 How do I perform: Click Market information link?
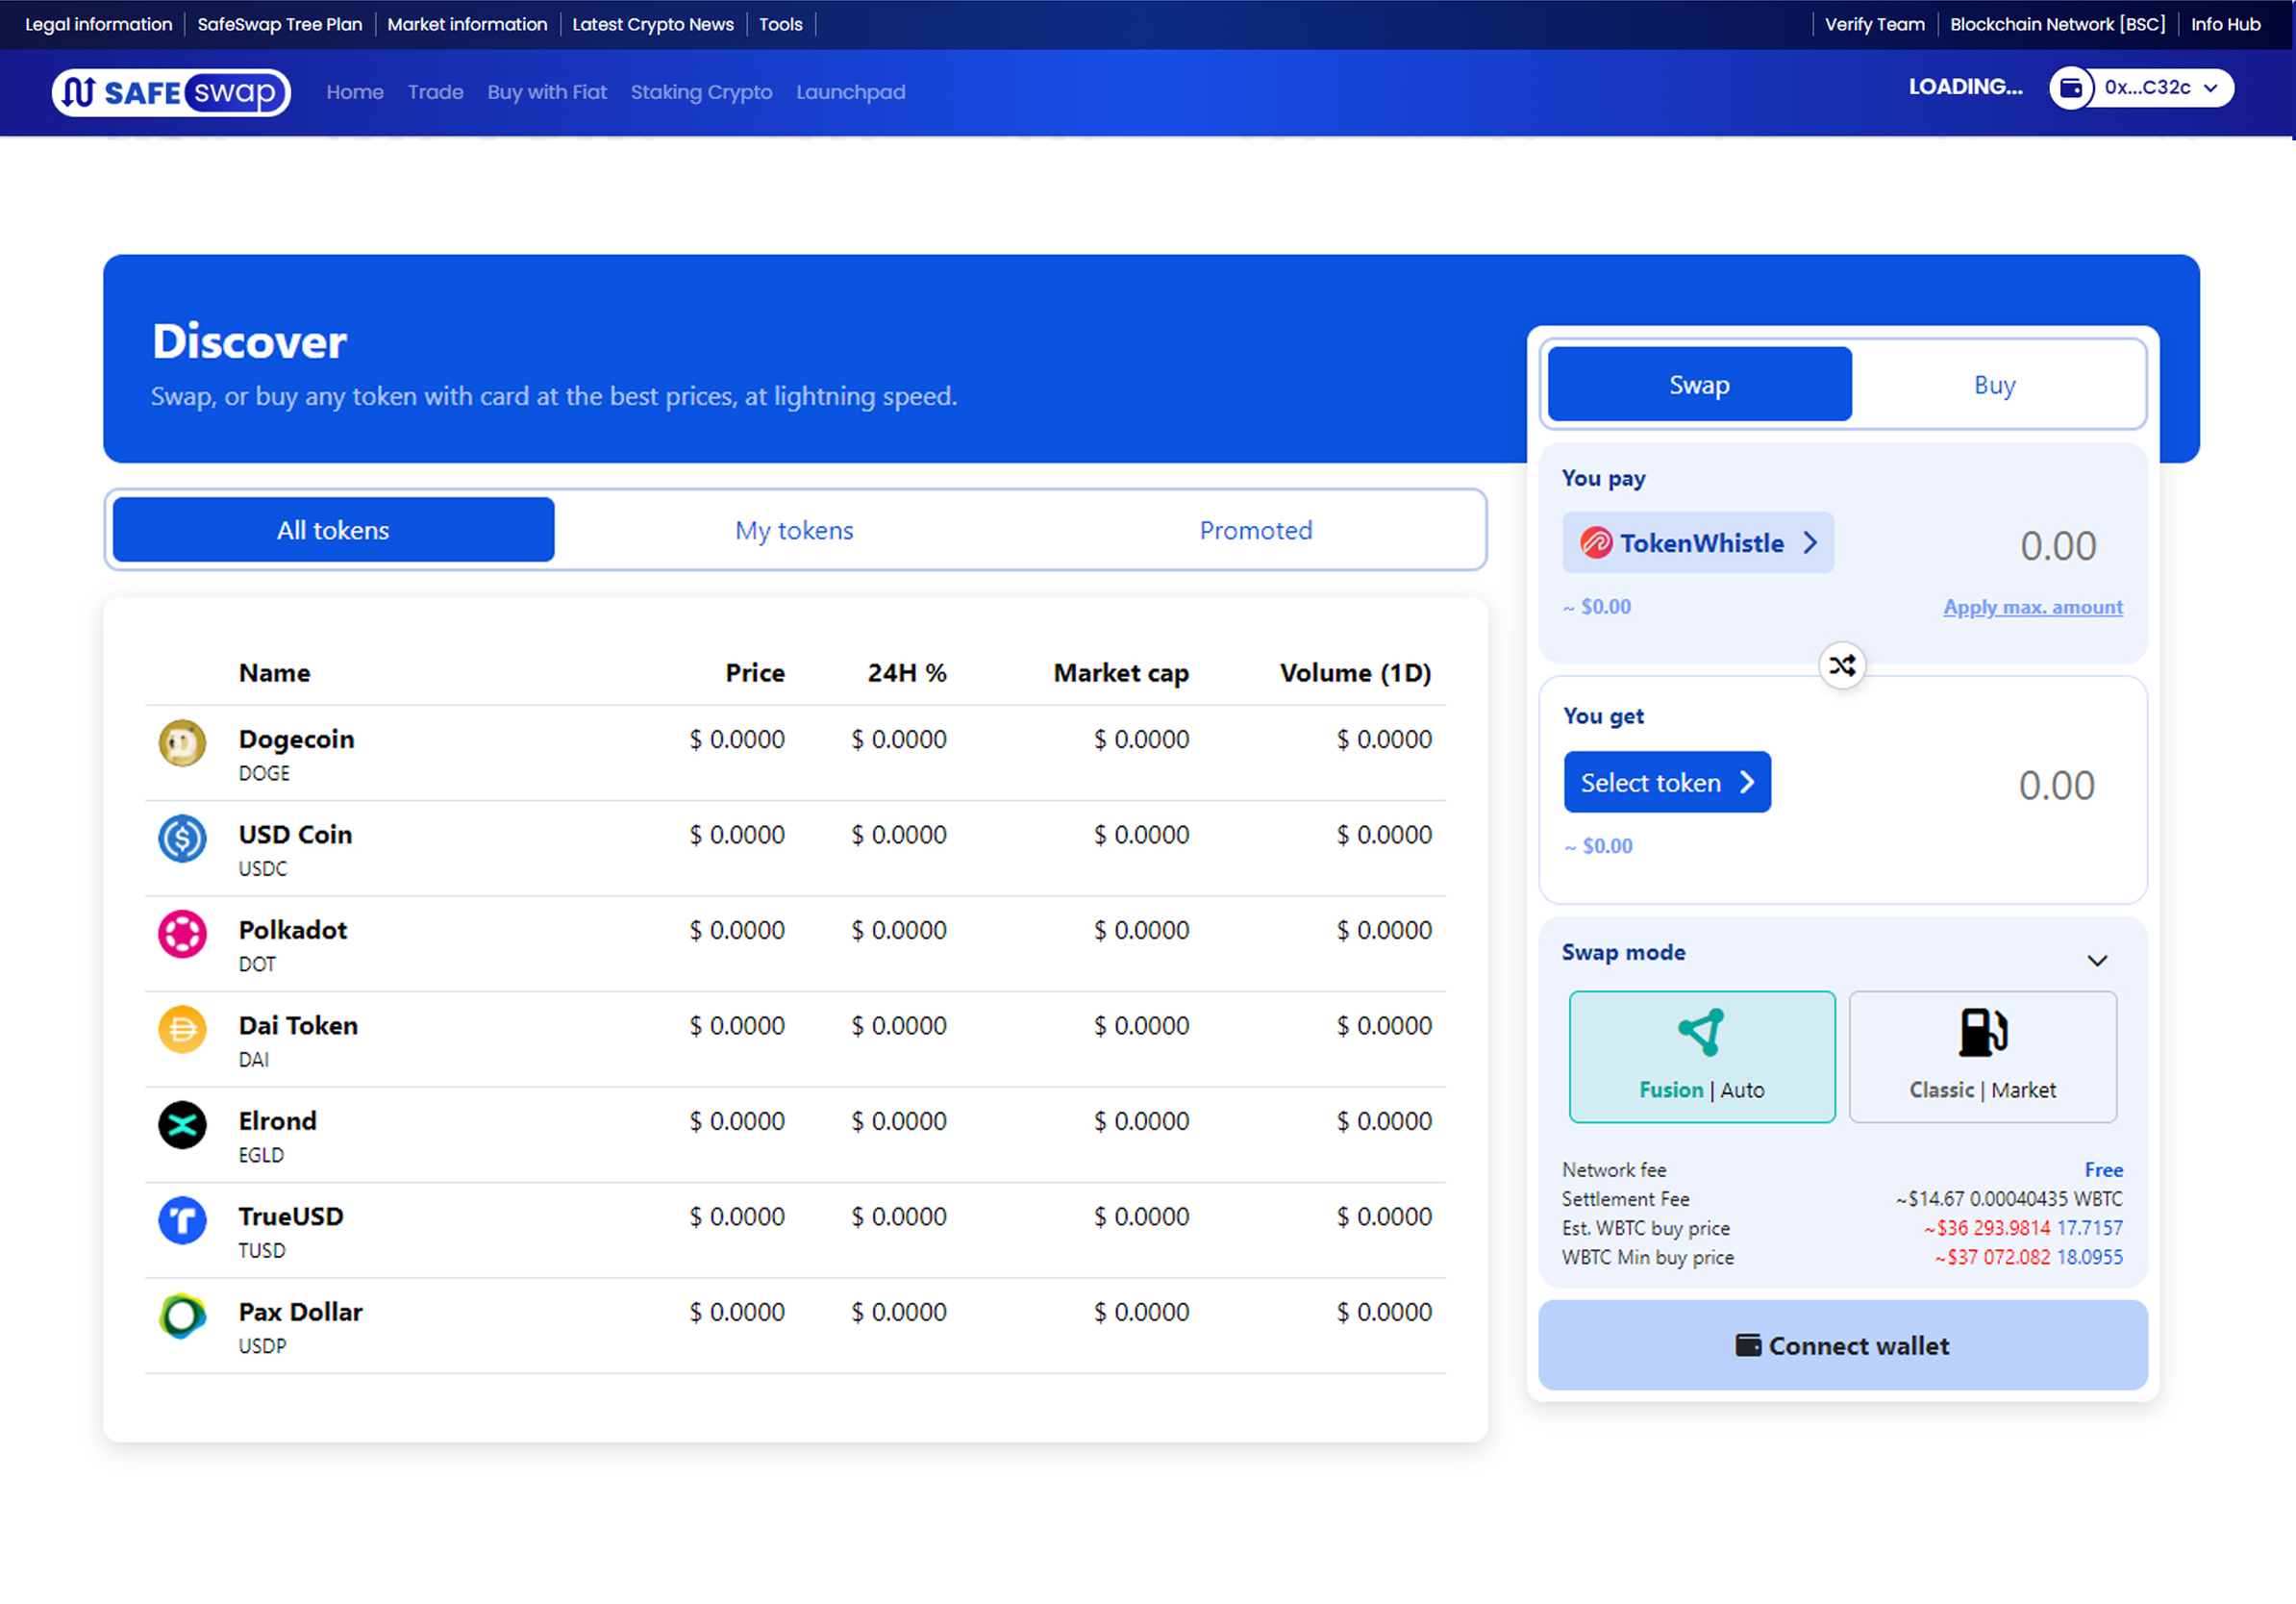click(x=467, y=24)
